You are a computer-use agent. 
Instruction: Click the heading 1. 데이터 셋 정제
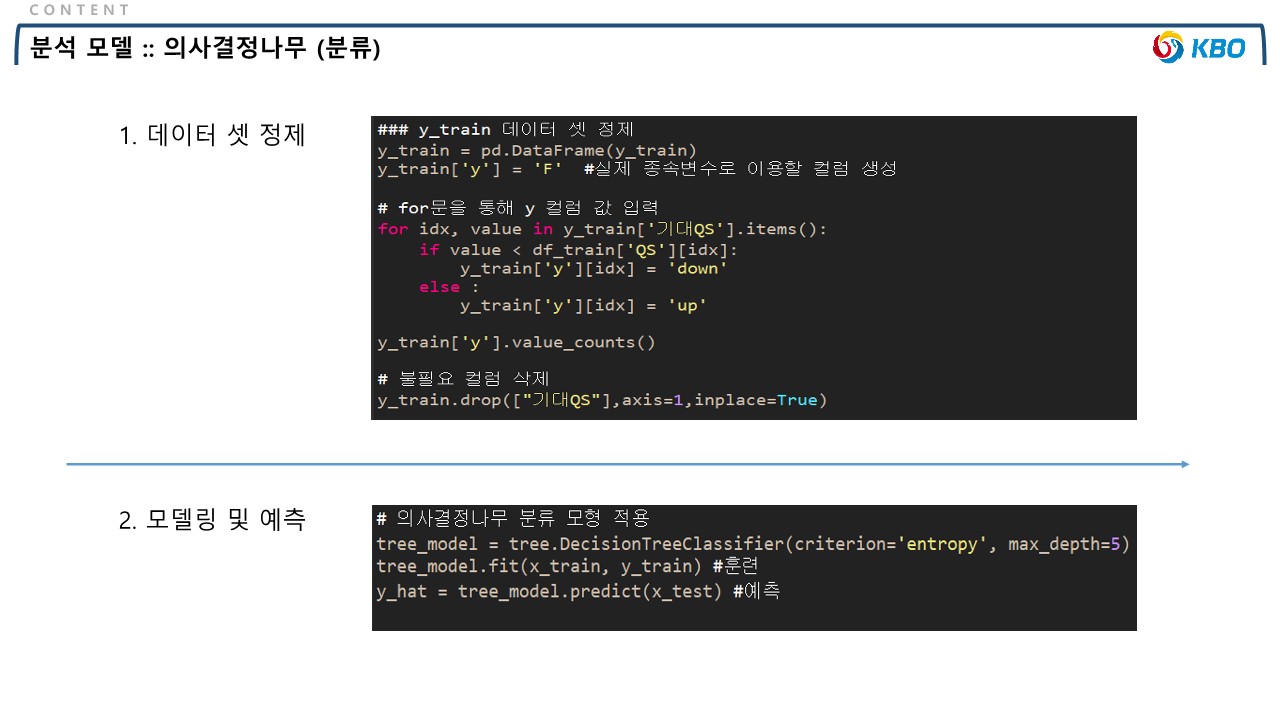click(x=212, y=135)
